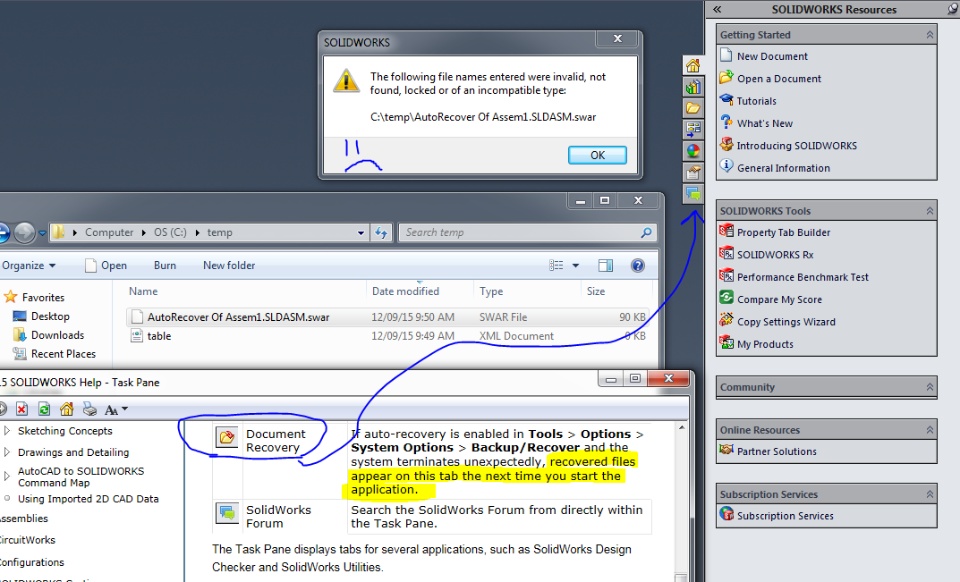Expand the Community section
Viewport: 960px width, 582px height.
pos(929,387)
